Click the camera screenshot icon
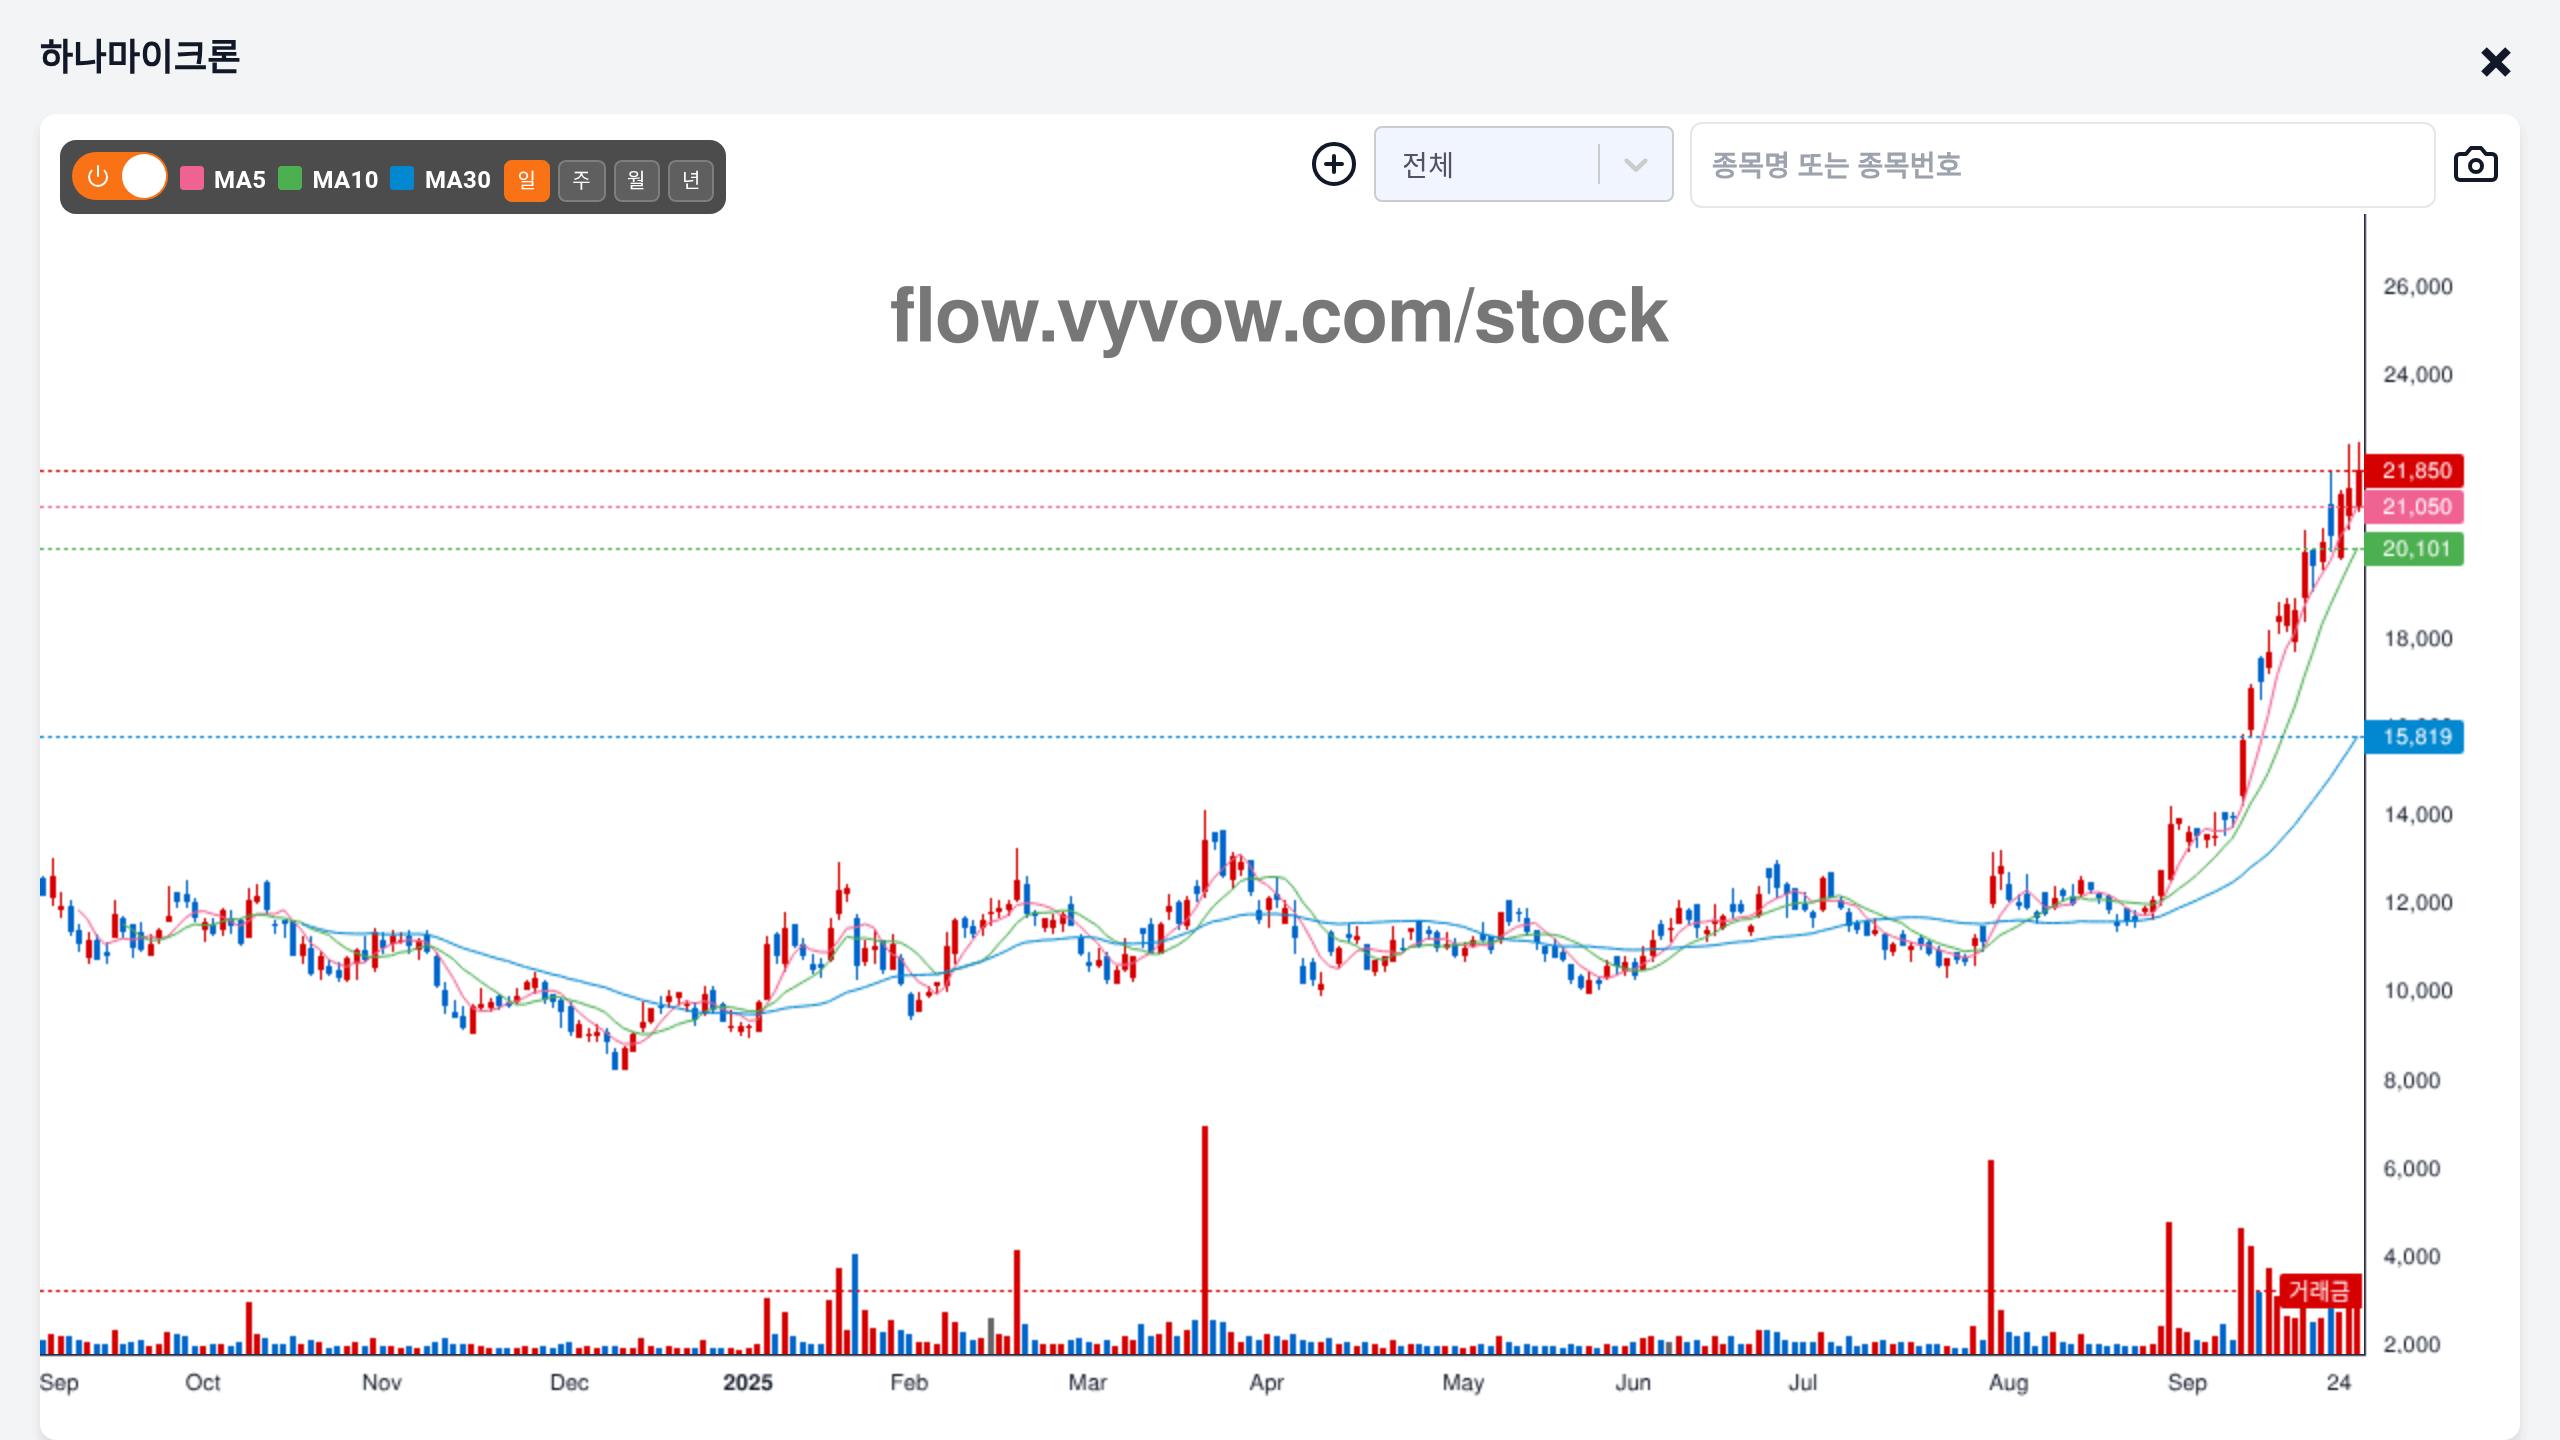 [2475, 165]
